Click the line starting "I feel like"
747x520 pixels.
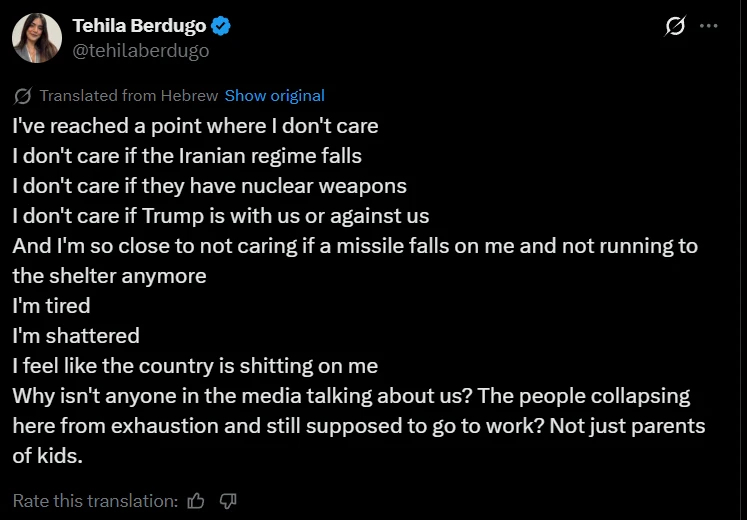tap(195, 365)
